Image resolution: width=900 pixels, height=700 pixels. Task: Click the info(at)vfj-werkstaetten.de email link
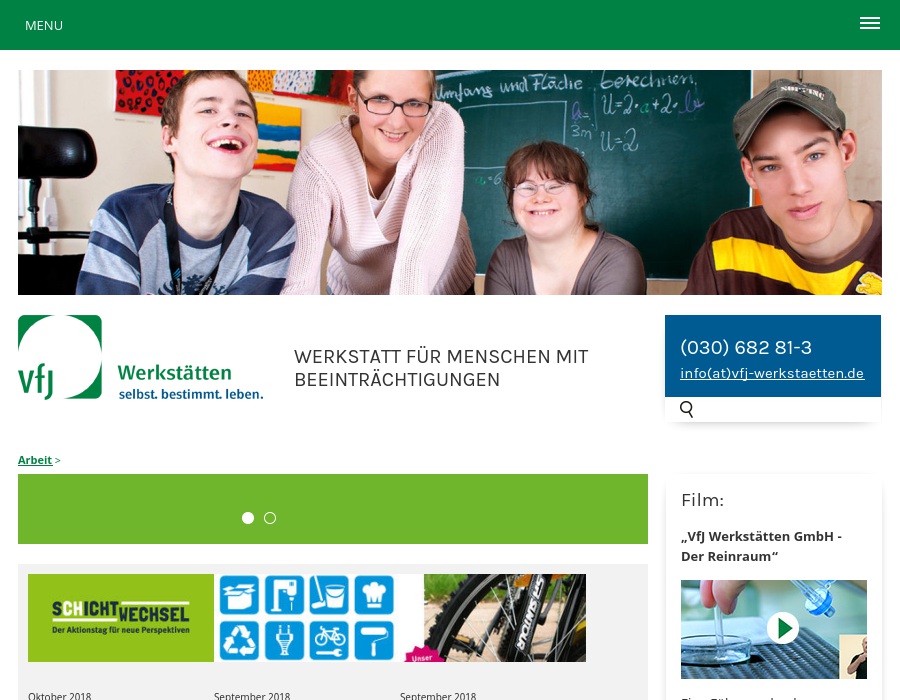click(772, 373)
